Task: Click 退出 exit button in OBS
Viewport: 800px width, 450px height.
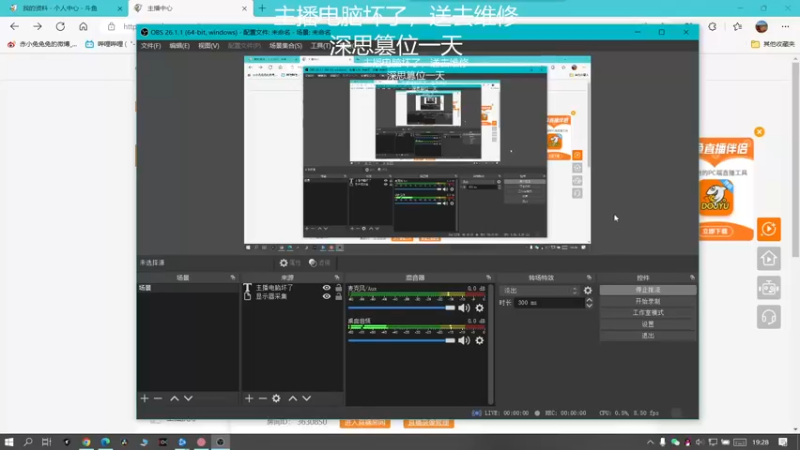Action: click(x=648, y=336)
